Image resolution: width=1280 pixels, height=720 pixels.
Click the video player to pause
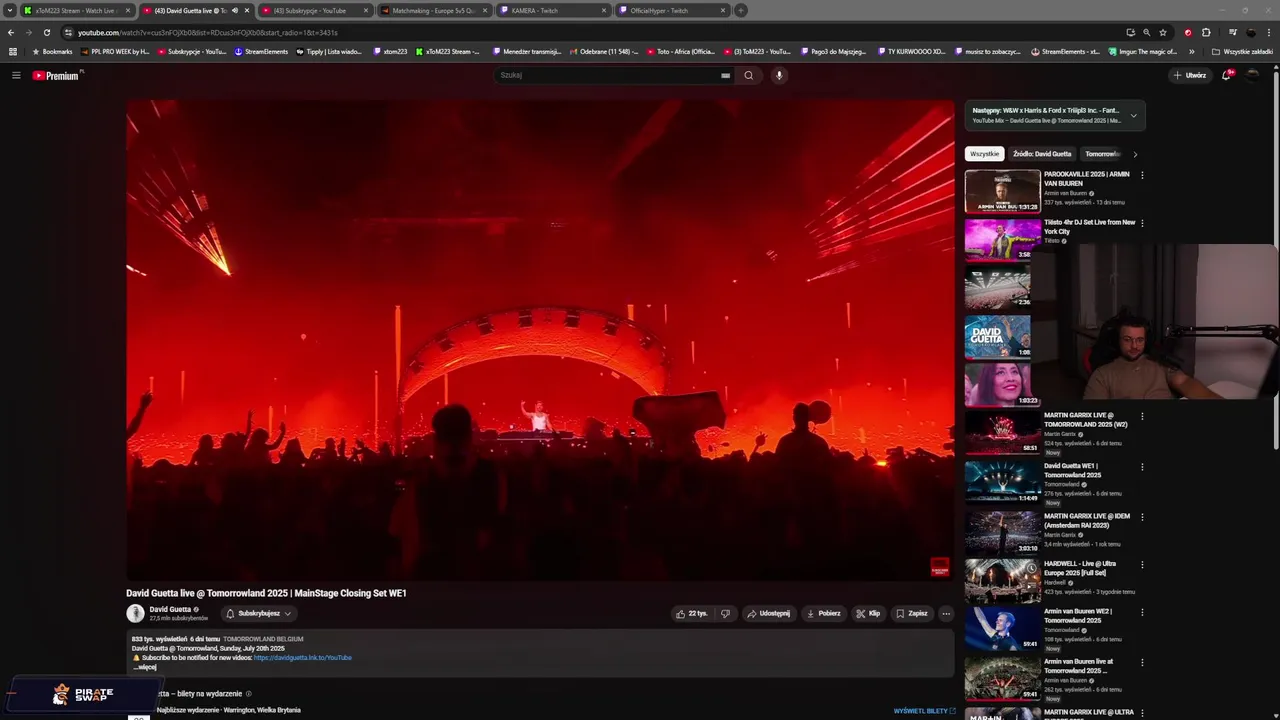pos(540,340)
